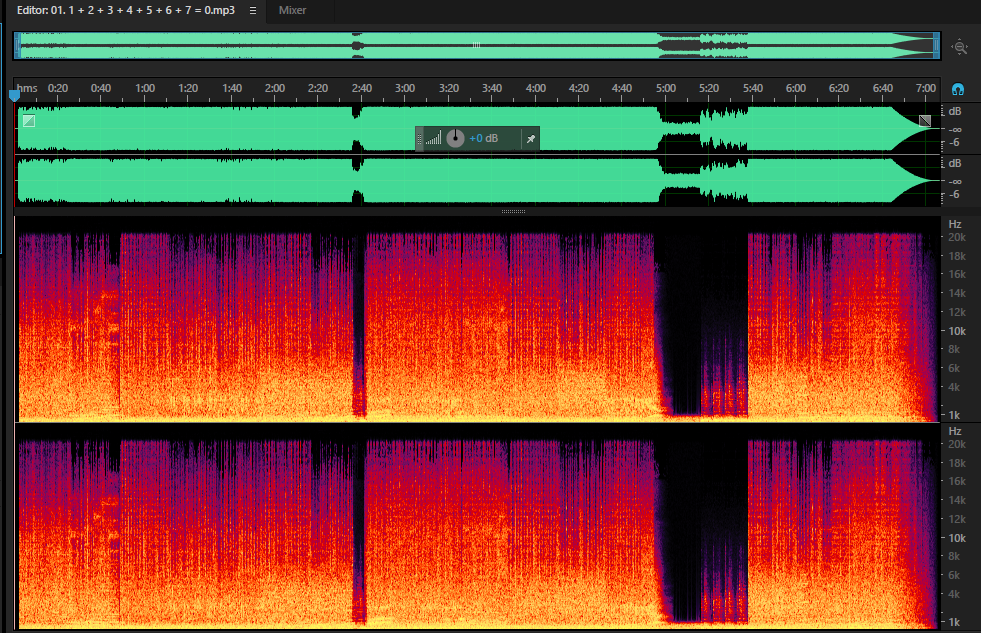Click the 6:20 mark on the timeline
Viewport: 981px width, 633px height.
(839, 88)
